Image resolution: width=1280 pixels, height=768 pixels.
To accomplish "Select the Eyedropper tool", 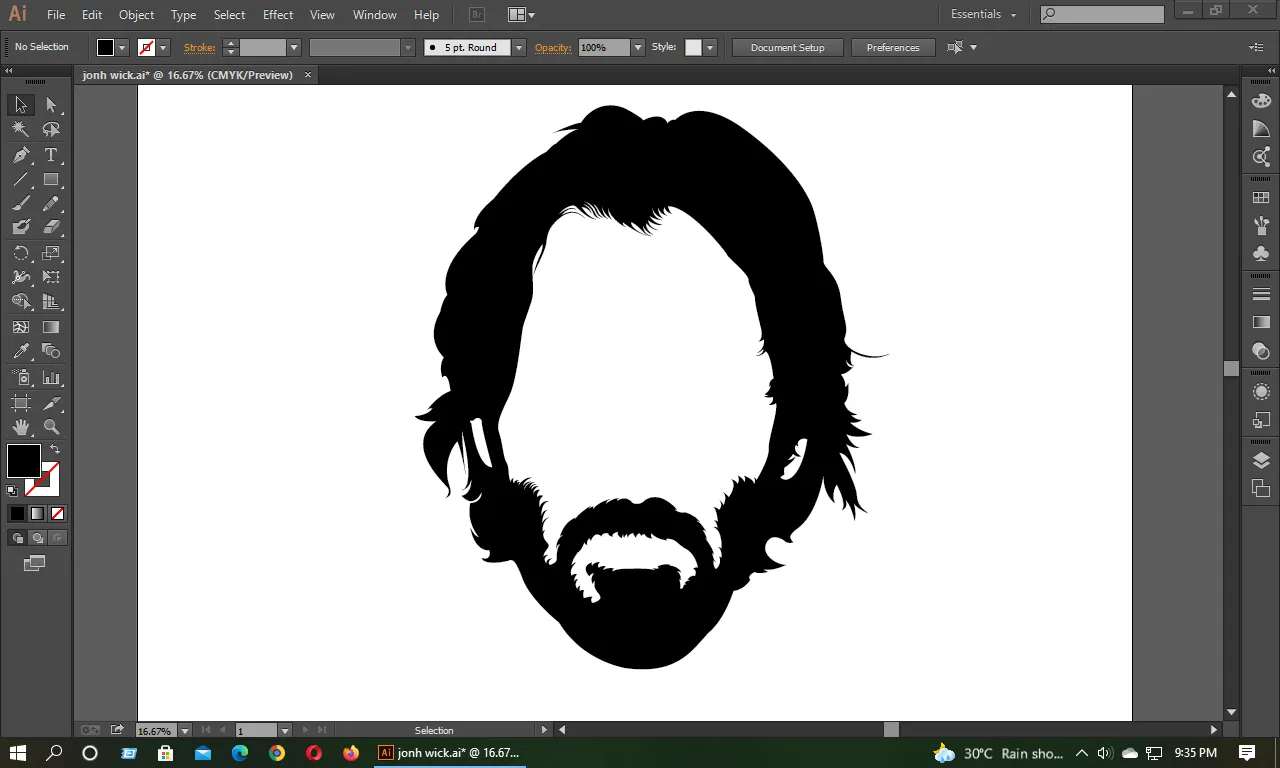I will (21, 351).
